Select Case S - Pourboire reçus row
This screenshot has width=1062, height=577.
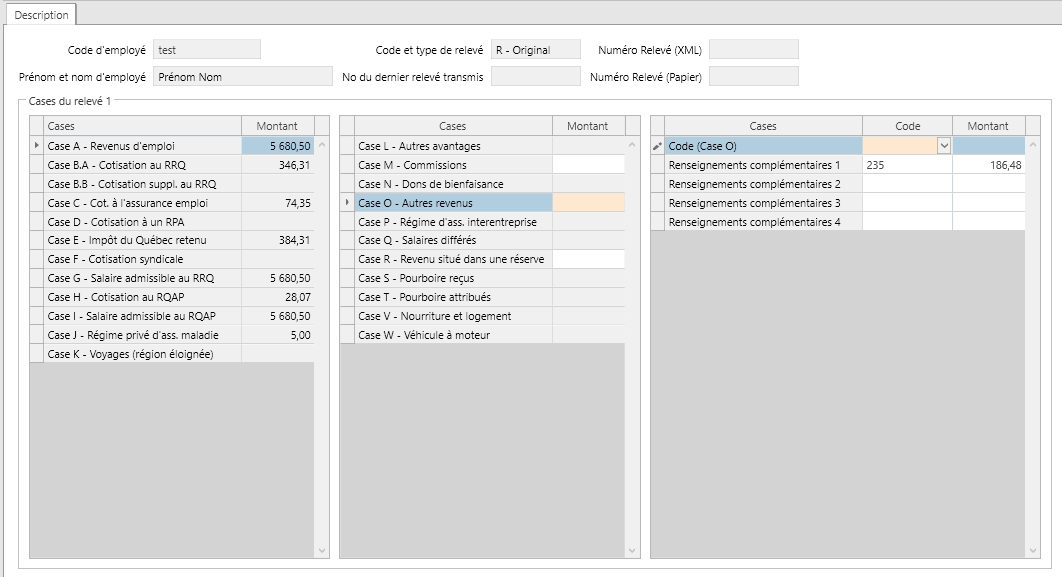pos(482,278)
